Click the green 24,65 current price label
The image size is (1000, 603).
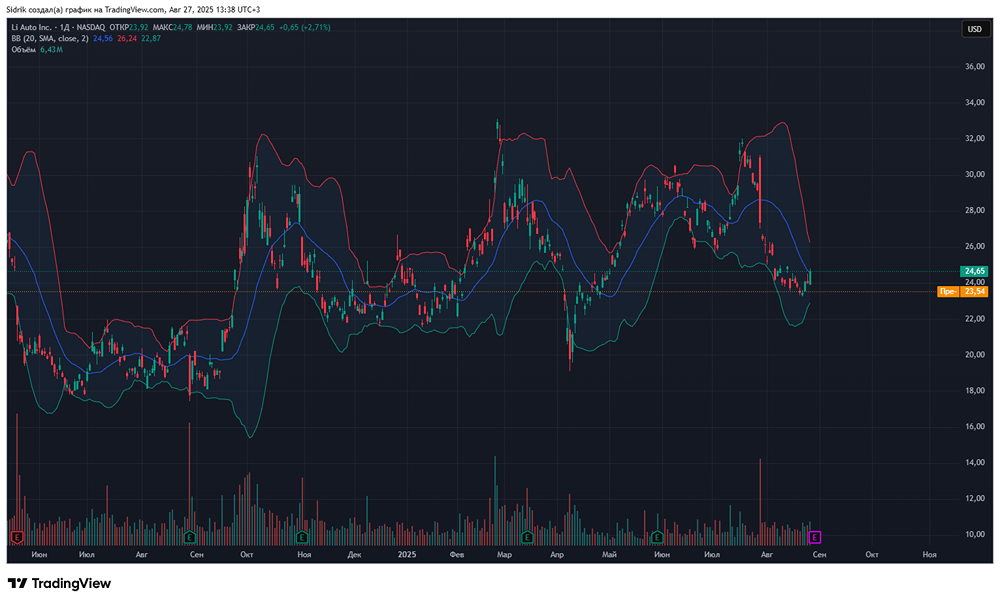[x=973, y=271]
